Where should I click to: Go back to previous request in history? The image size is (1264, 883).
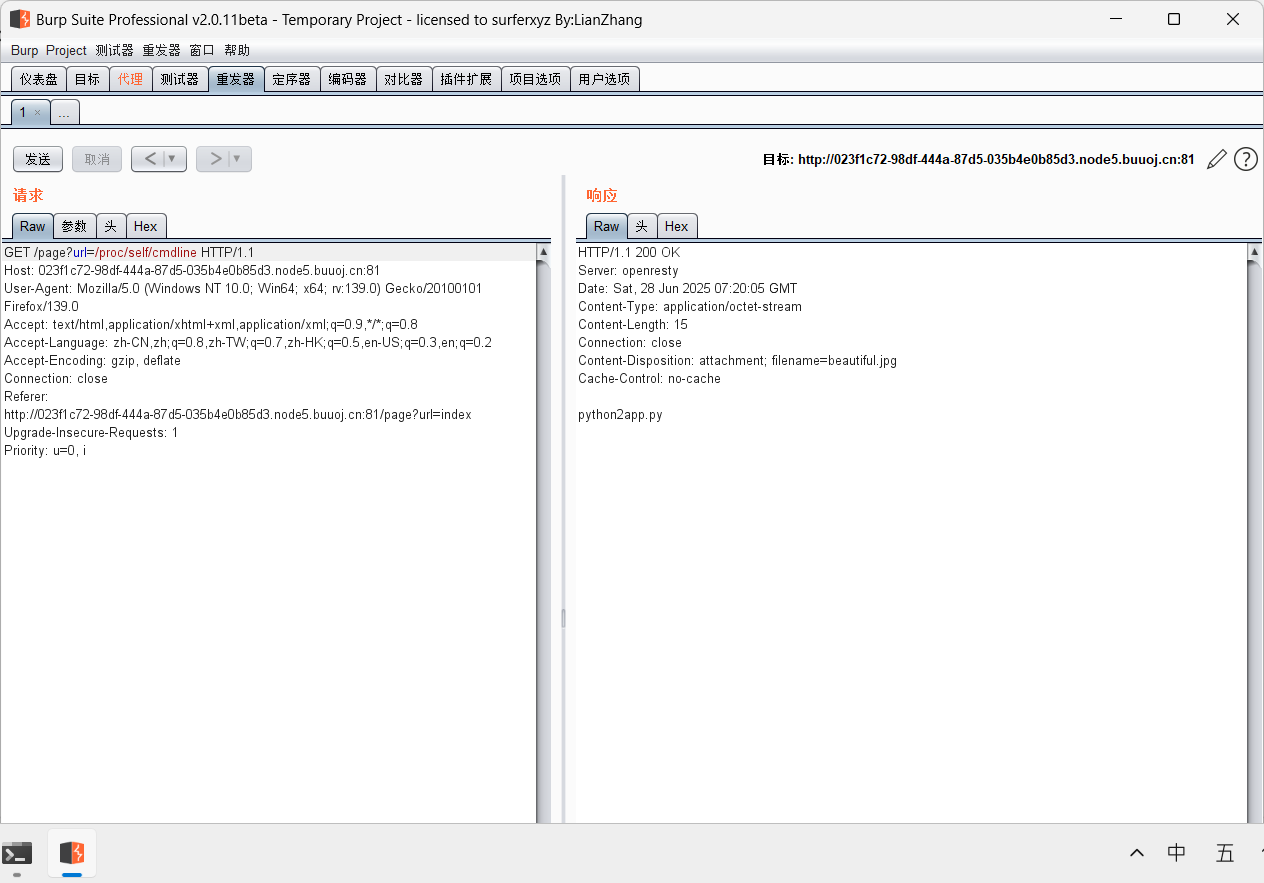point(150,159)
